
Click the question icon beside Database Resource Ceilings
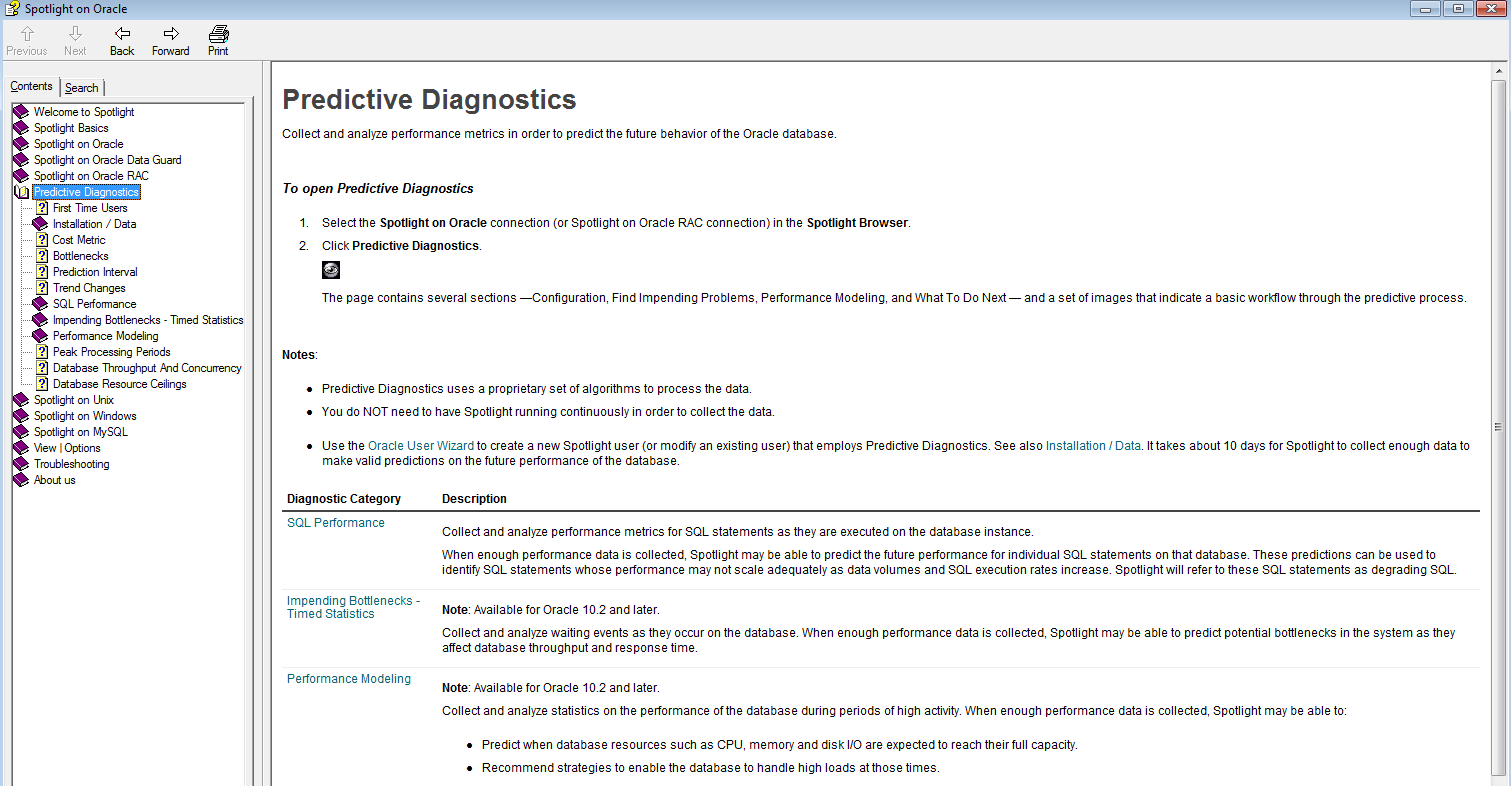pos(42,384)
